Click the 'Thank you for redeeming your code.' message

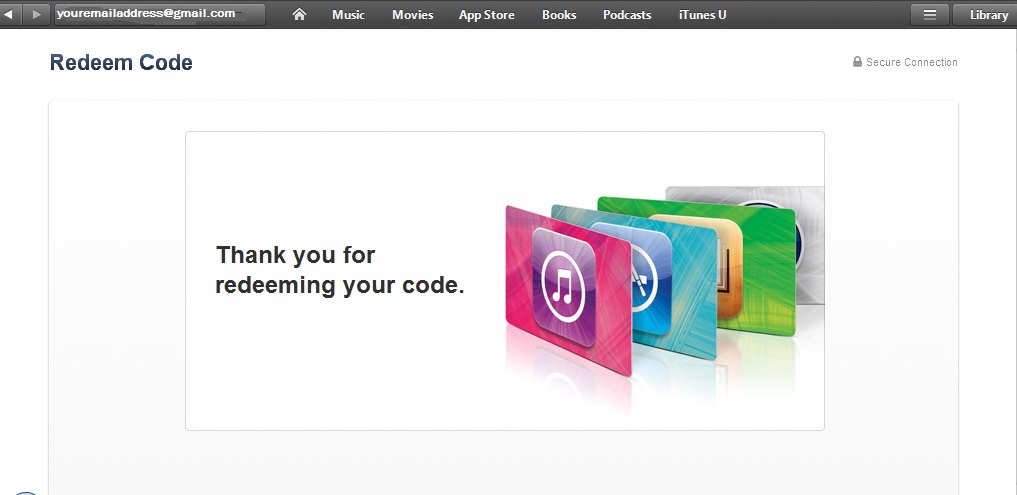point(340,270)
